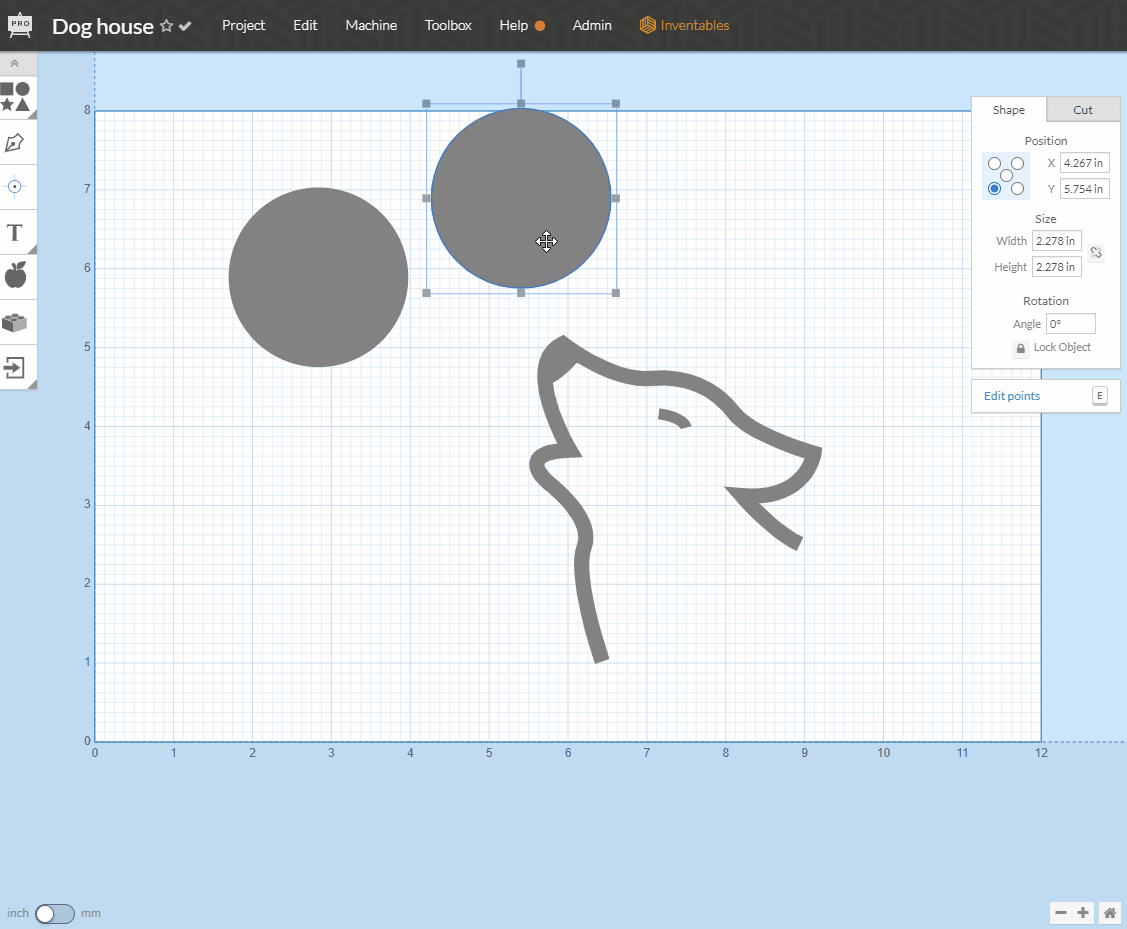Click the lock aspect ratio link icon

(1096, 253)
